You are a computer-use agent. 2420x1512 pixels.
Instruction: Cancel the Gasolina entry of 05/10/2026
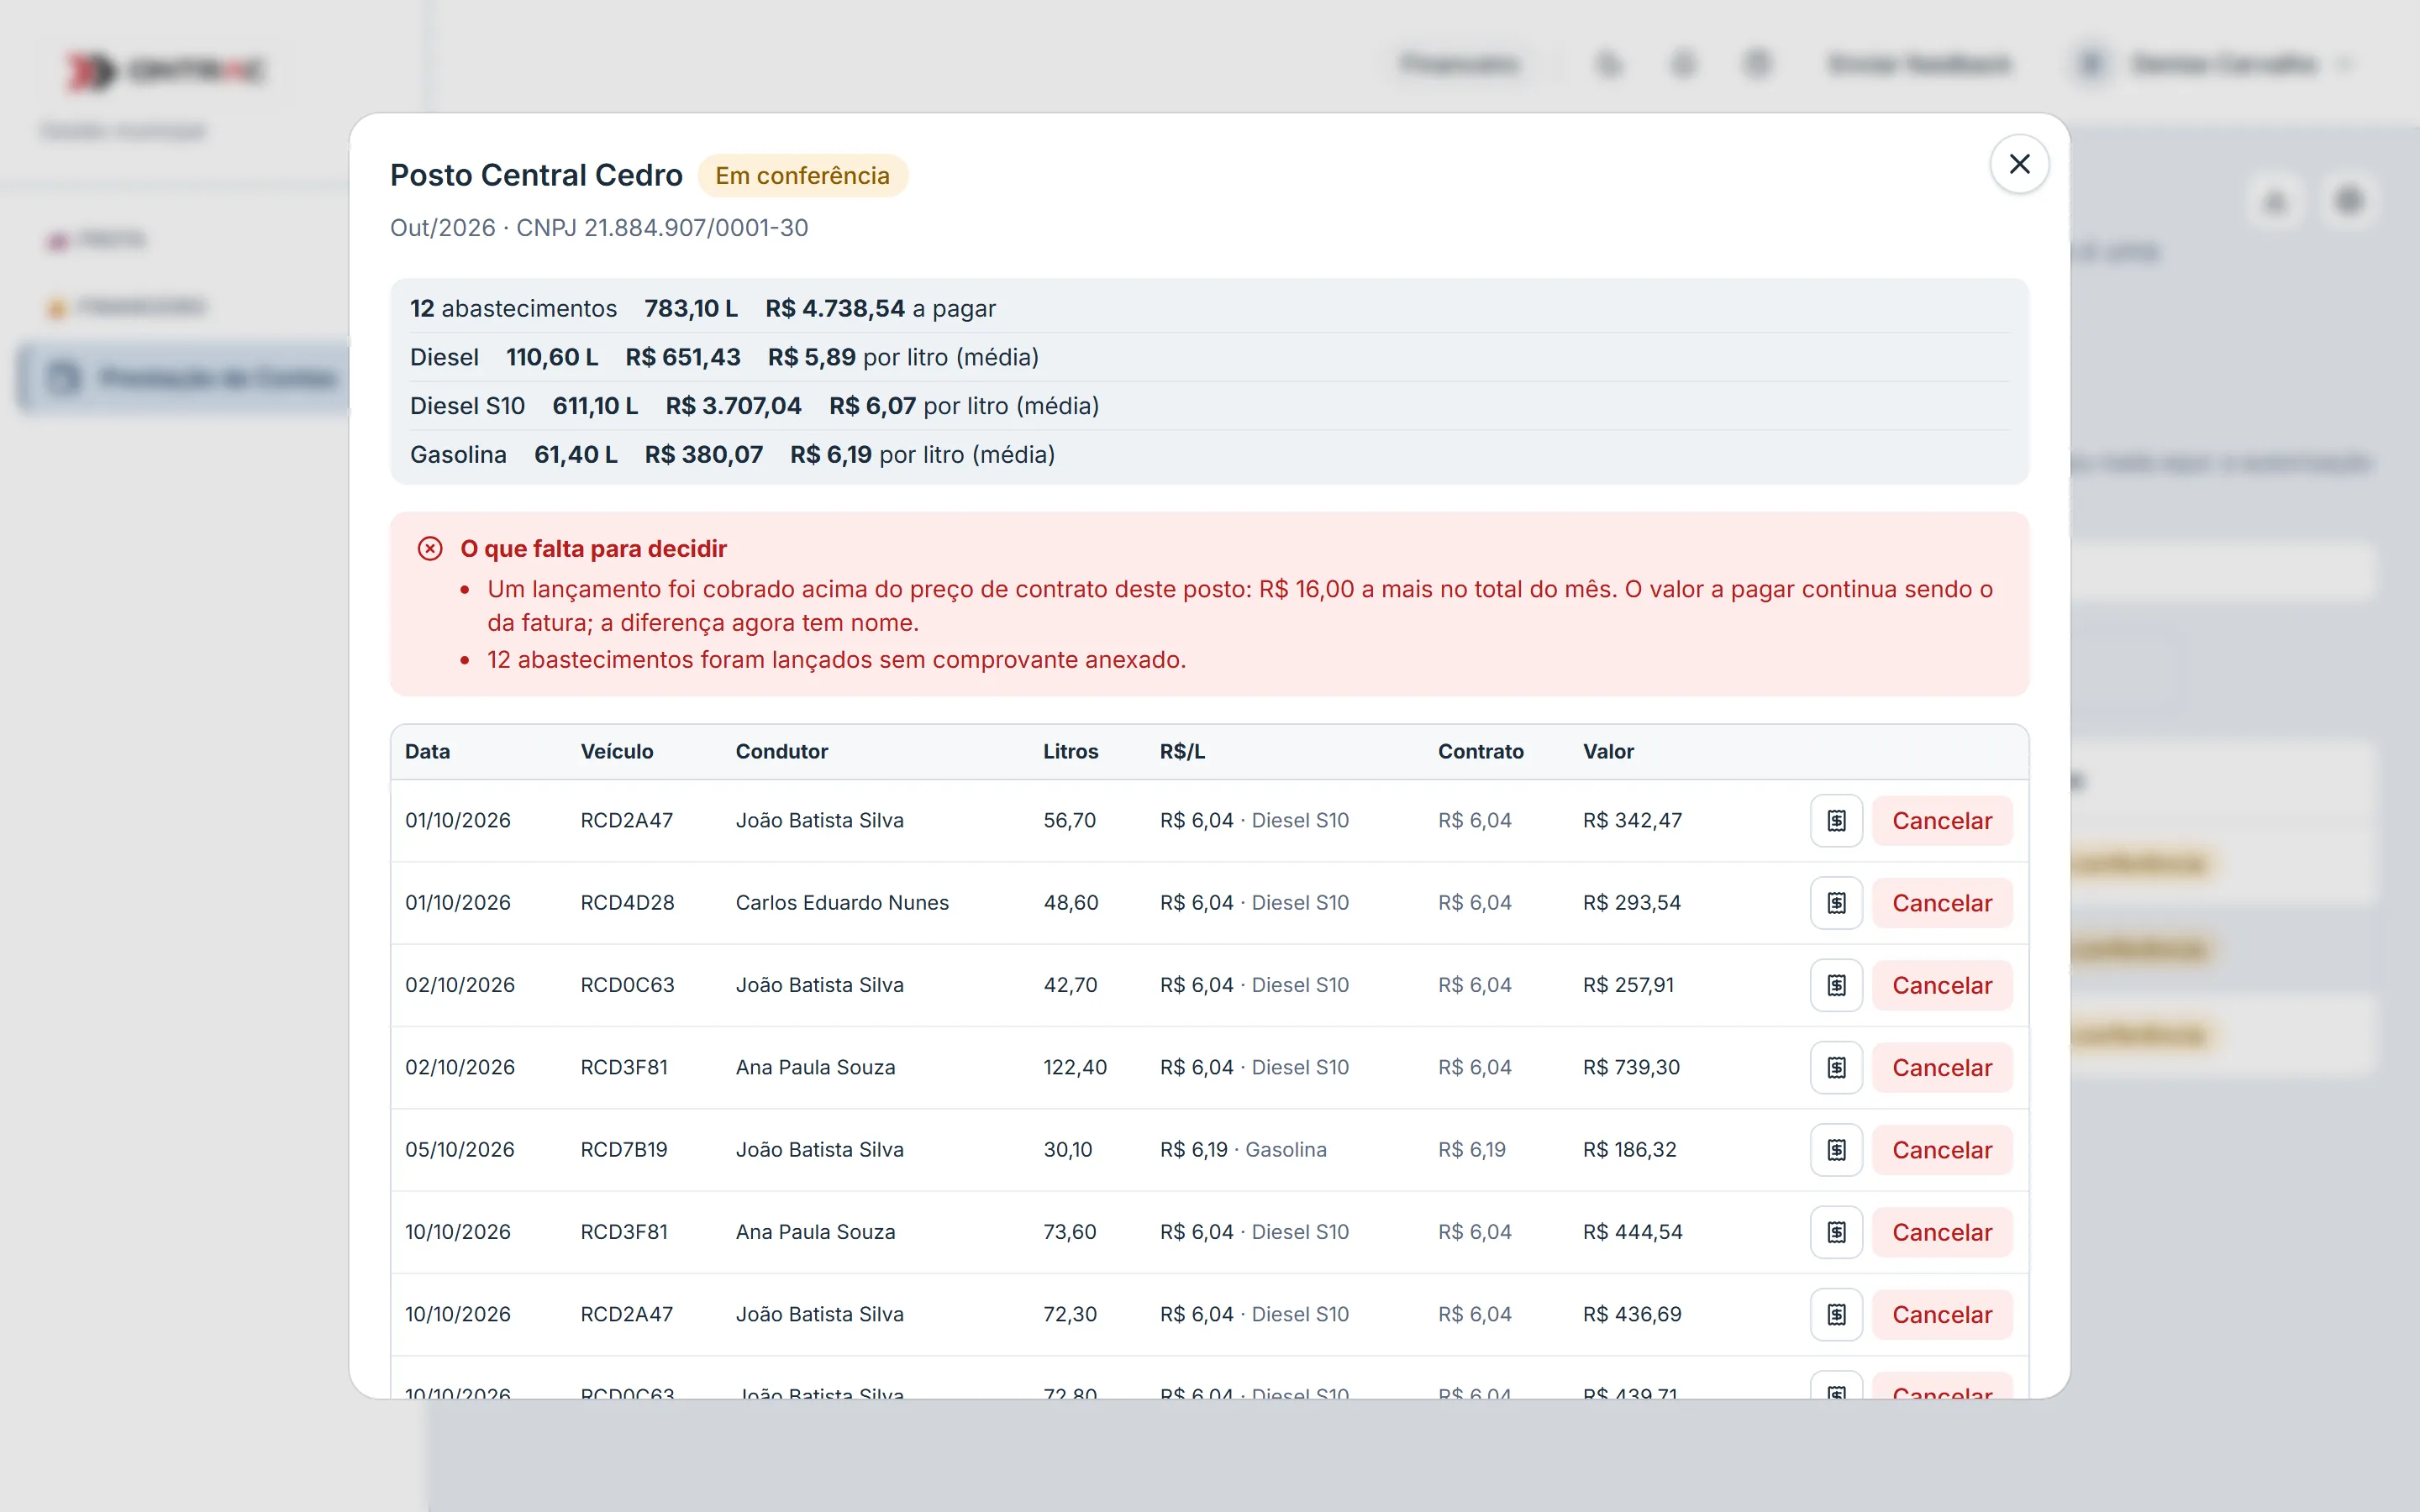[x=1942, y=1150]
